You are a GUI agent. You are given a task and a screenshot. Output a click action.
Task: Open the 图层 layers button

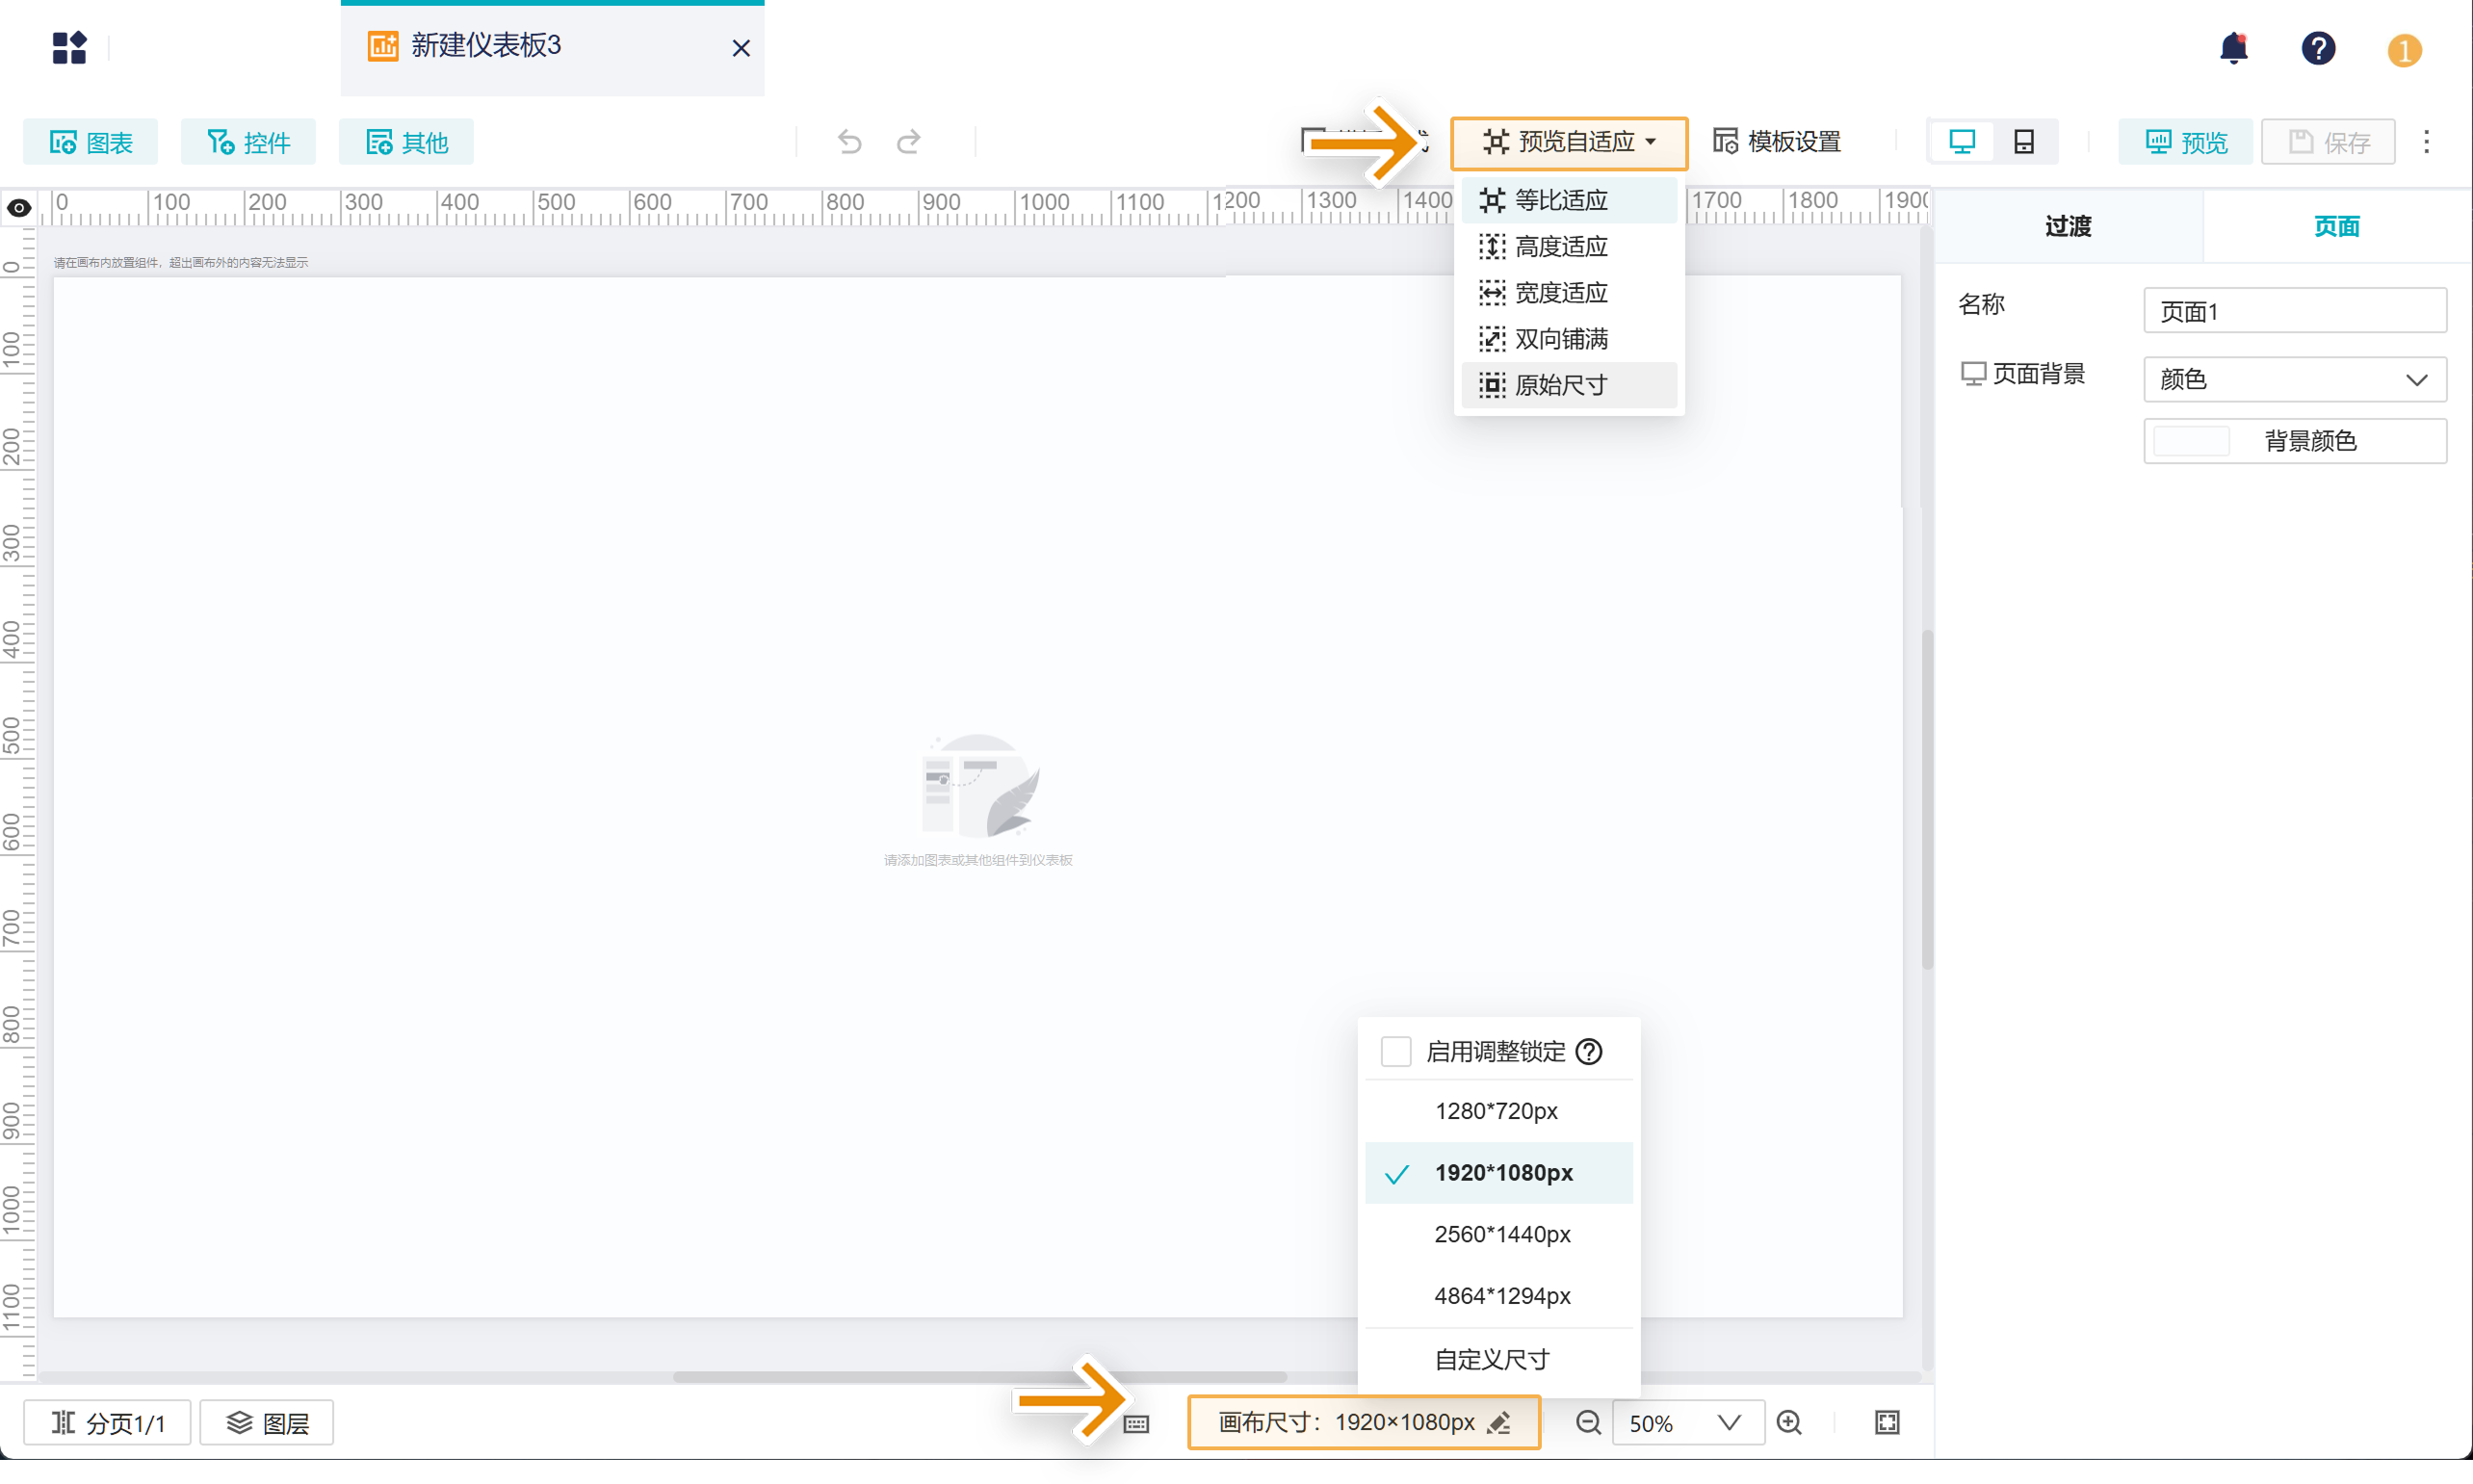point(267,1422)
